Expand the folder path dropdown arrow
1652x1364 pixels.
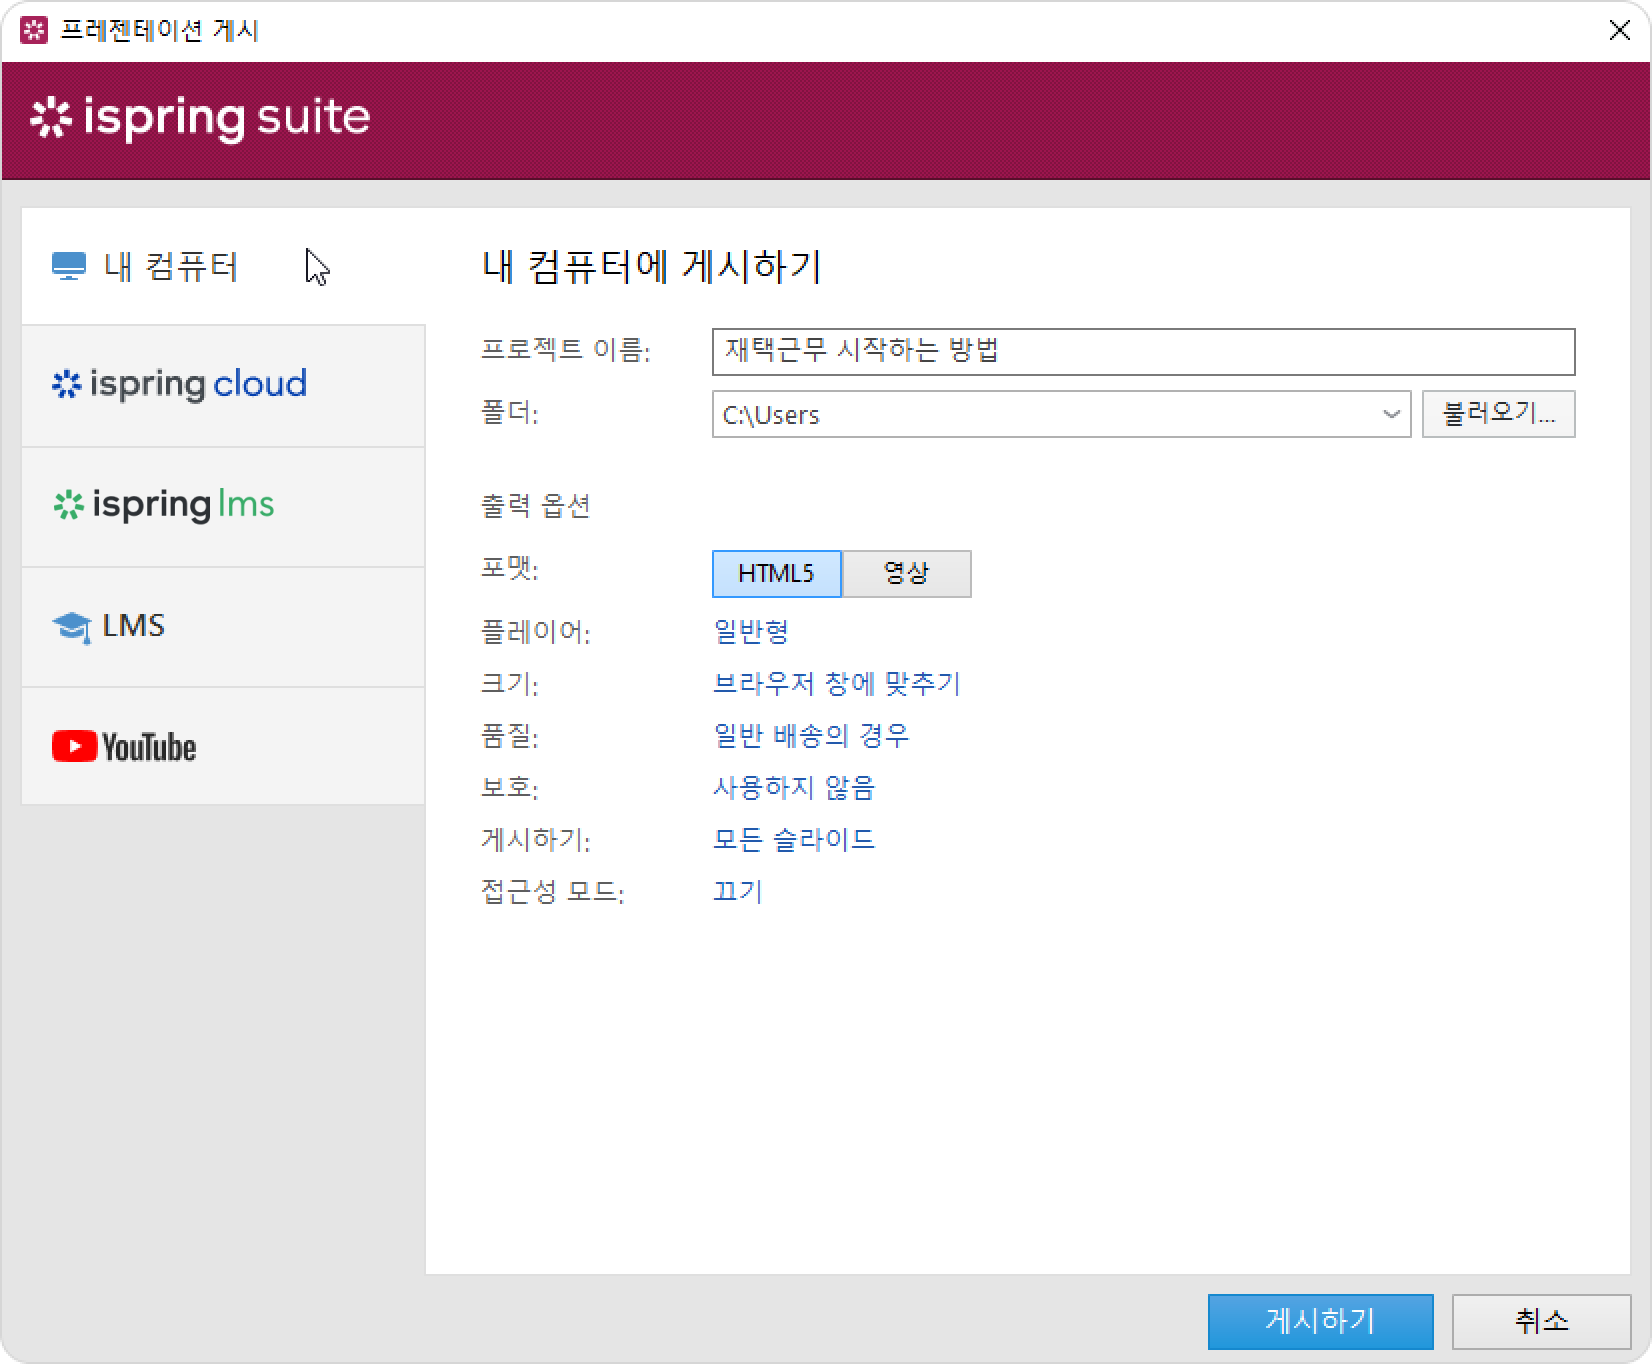(x=1390, y=414)
